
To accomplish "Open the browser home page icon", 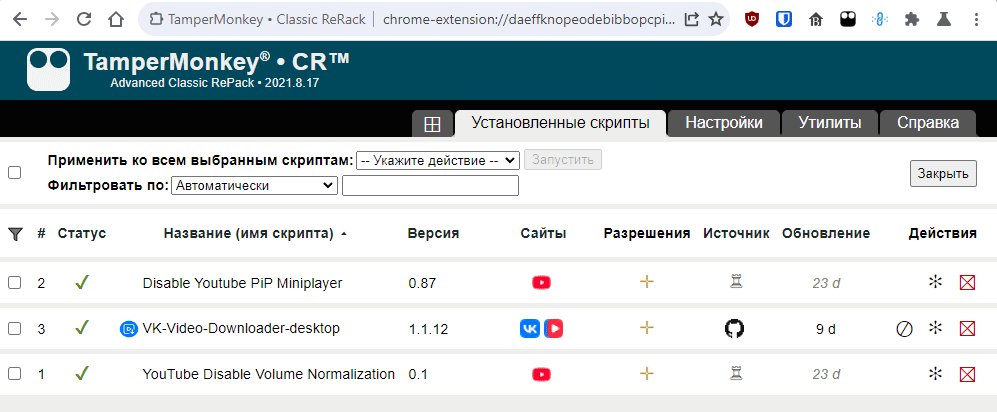I will 116,20.
